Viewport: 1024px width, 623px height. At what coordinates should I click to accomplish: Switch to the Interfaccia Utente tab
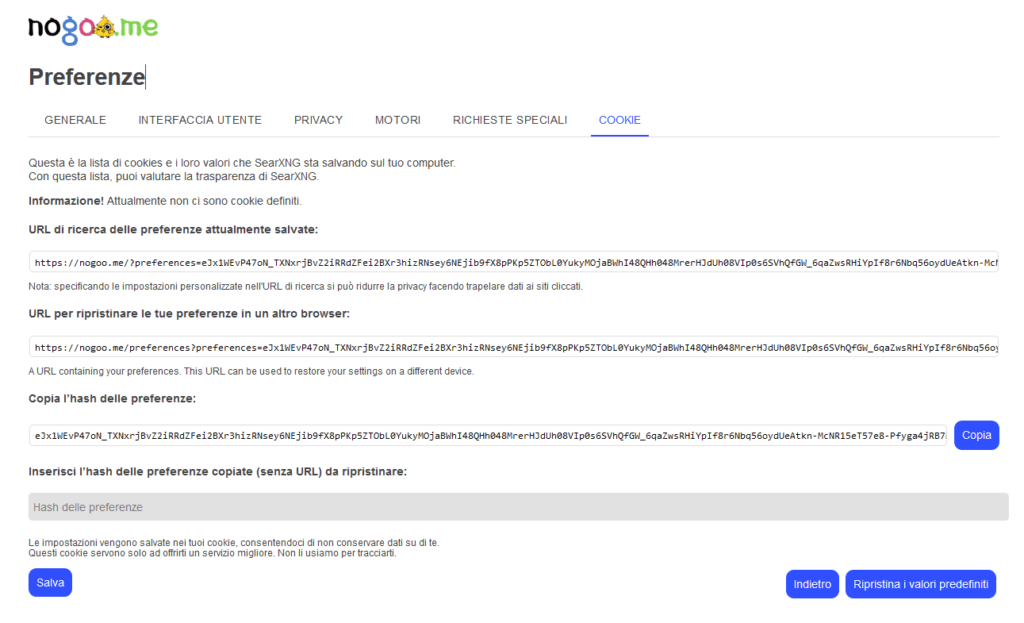200,120
